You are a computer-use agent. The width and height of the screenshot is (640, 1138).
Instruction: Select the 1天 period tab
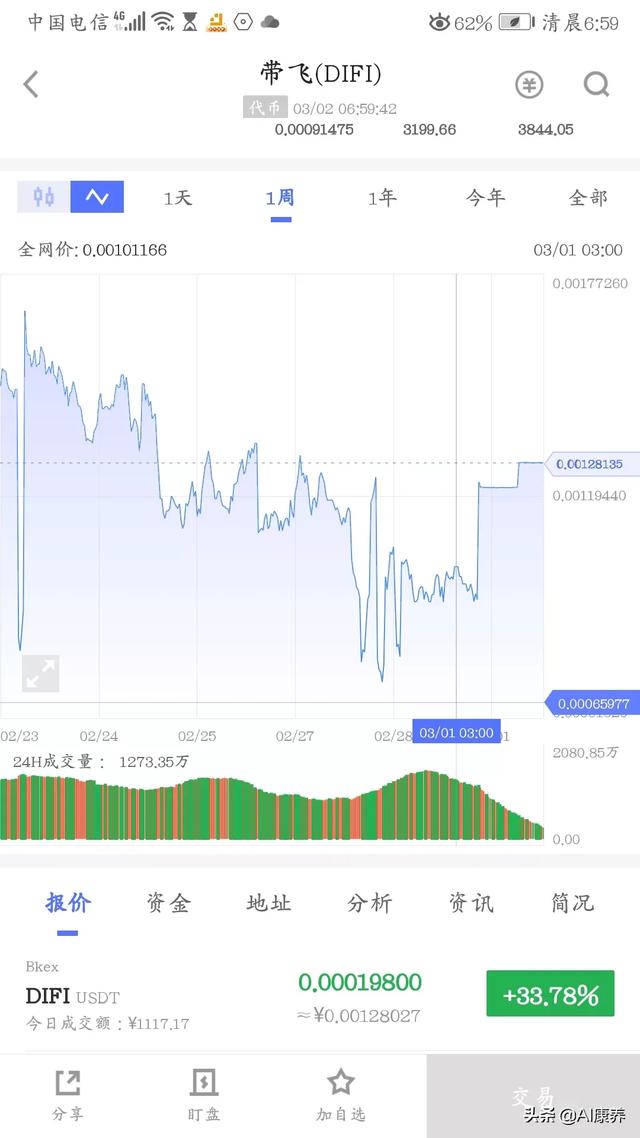[177, 198]
